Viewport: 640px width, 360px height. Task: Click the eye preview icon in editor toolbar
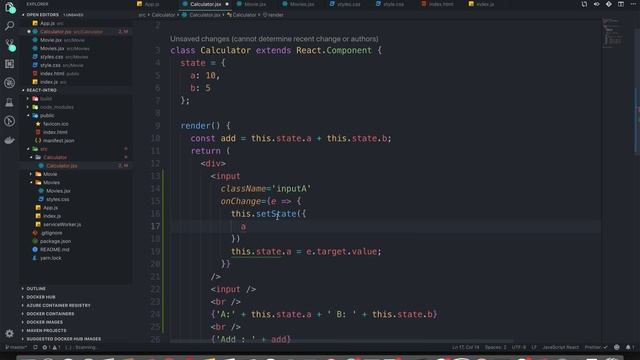click(x=596, y=4)
